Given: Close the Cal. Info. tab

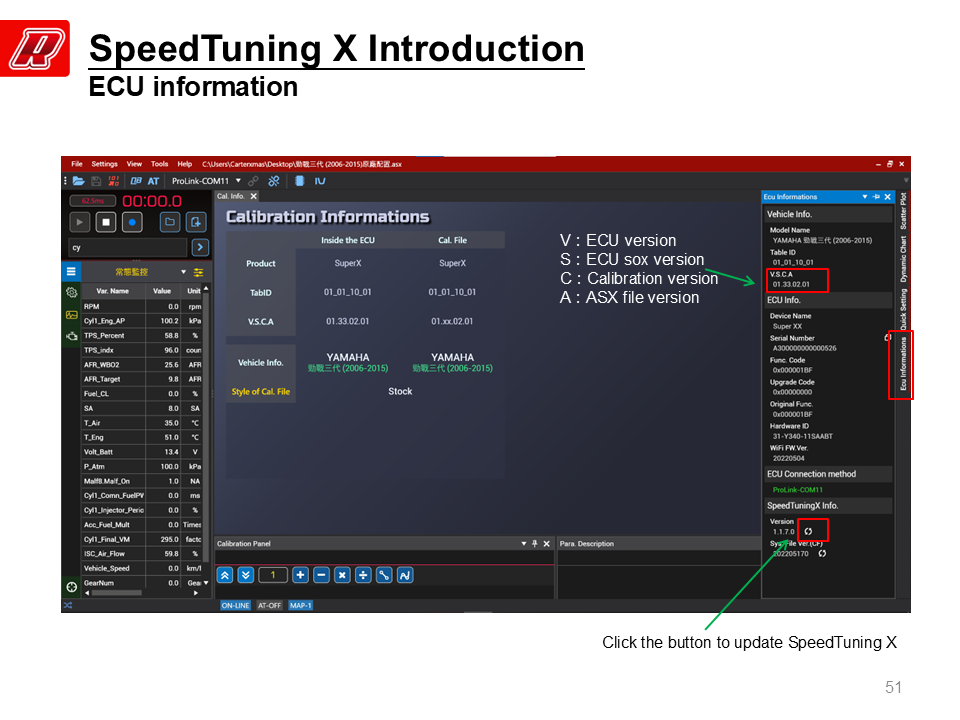Looking at the screenshot, I should point(253,196).
